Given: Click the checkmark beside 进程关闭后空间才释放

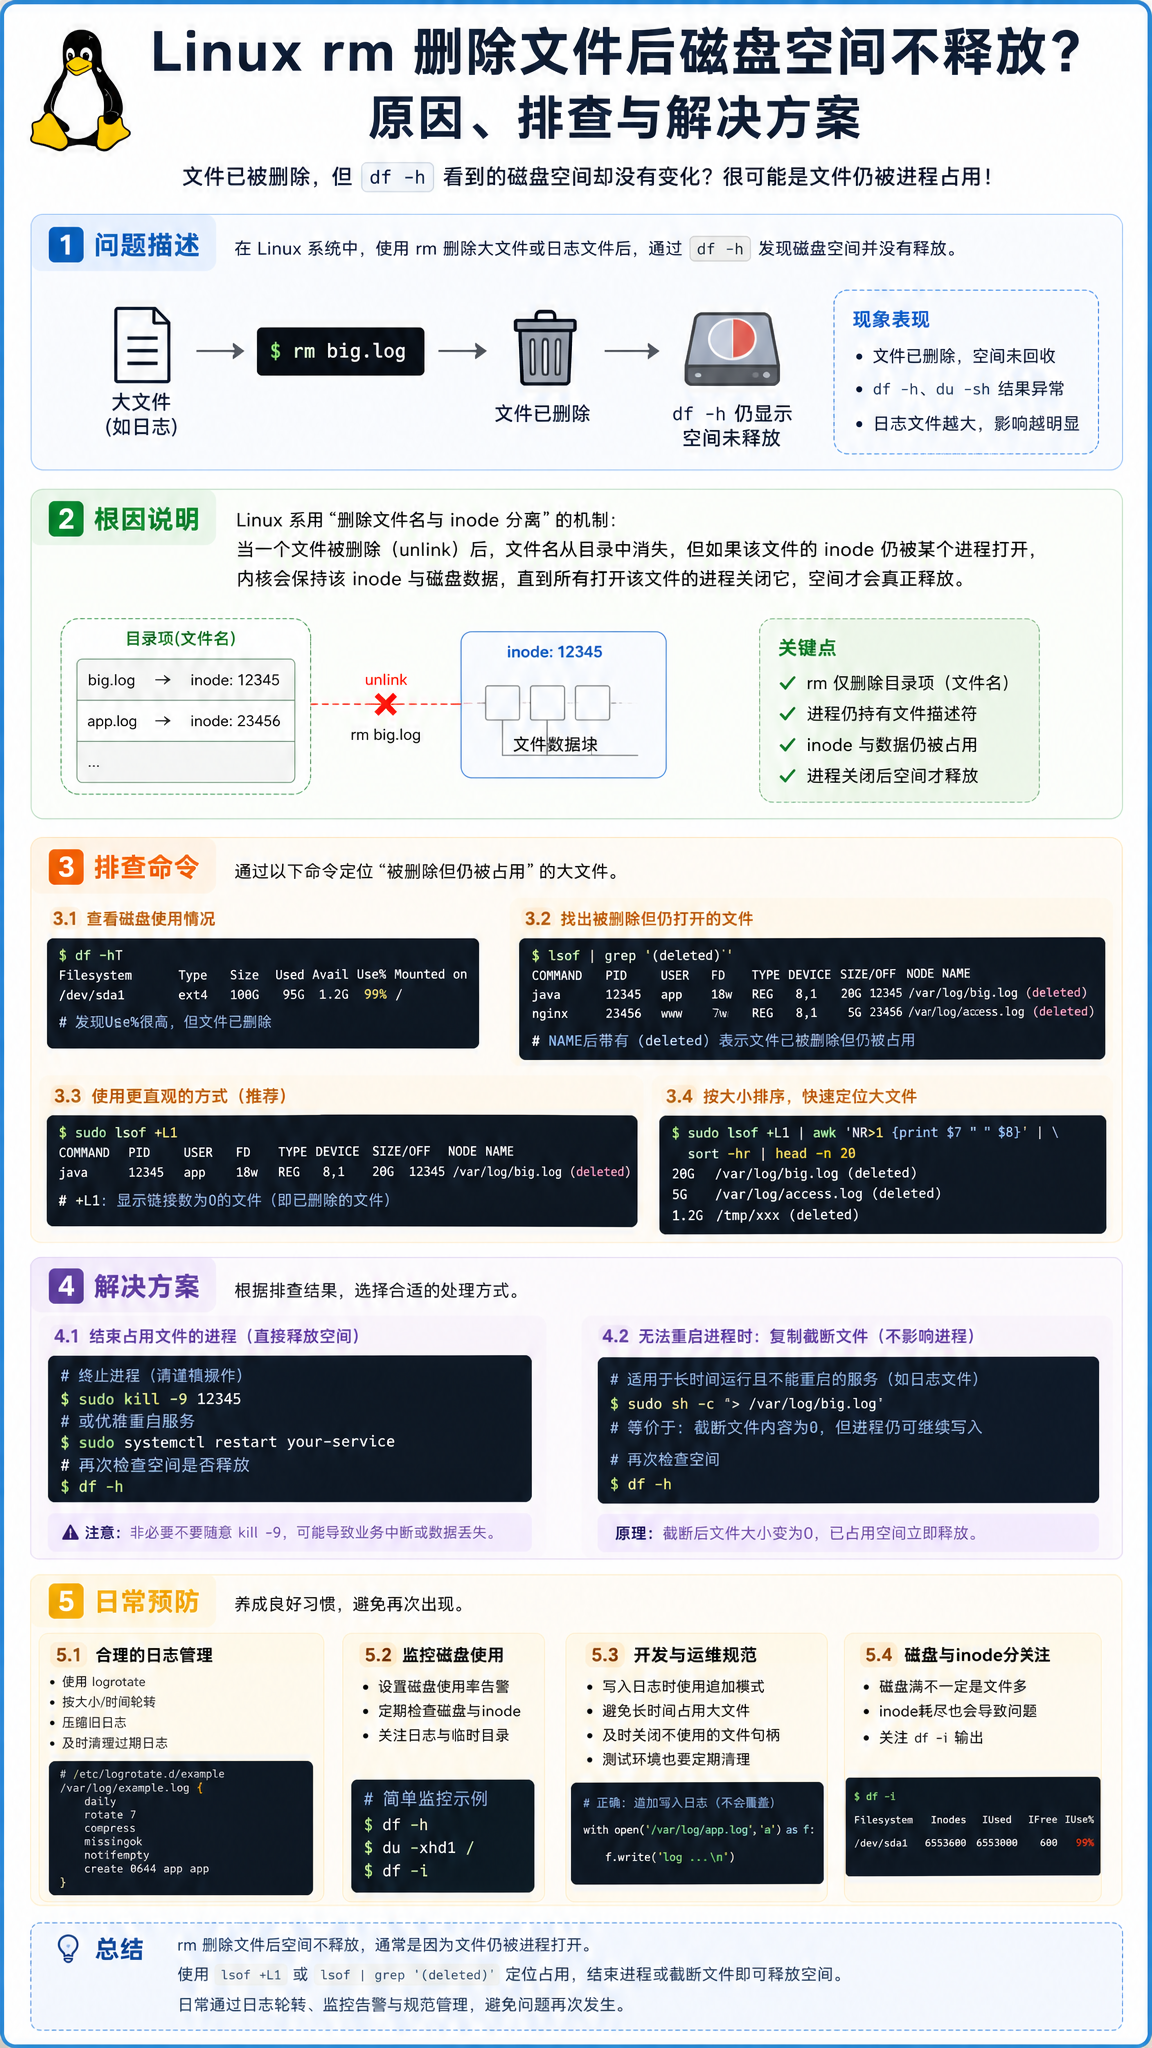Looking at the screenshot, I should [787, 776].
